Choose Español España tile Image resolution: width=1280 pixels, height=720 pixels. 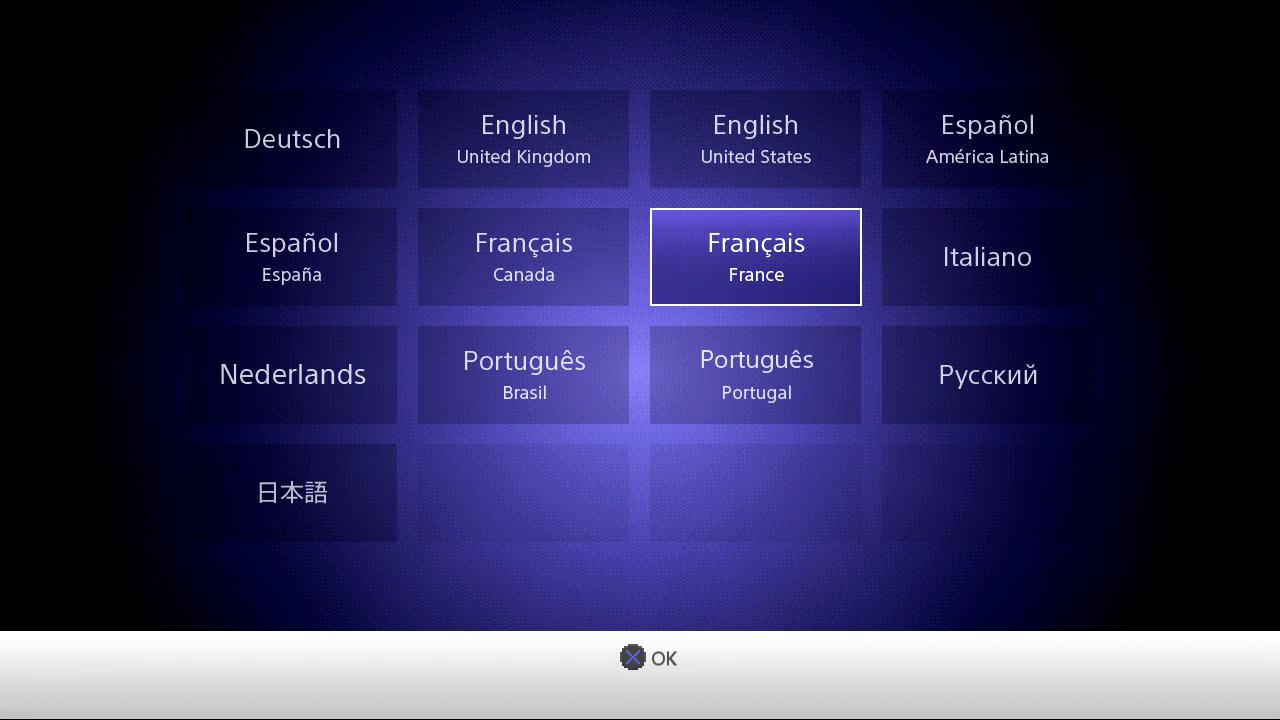point(292,257)
